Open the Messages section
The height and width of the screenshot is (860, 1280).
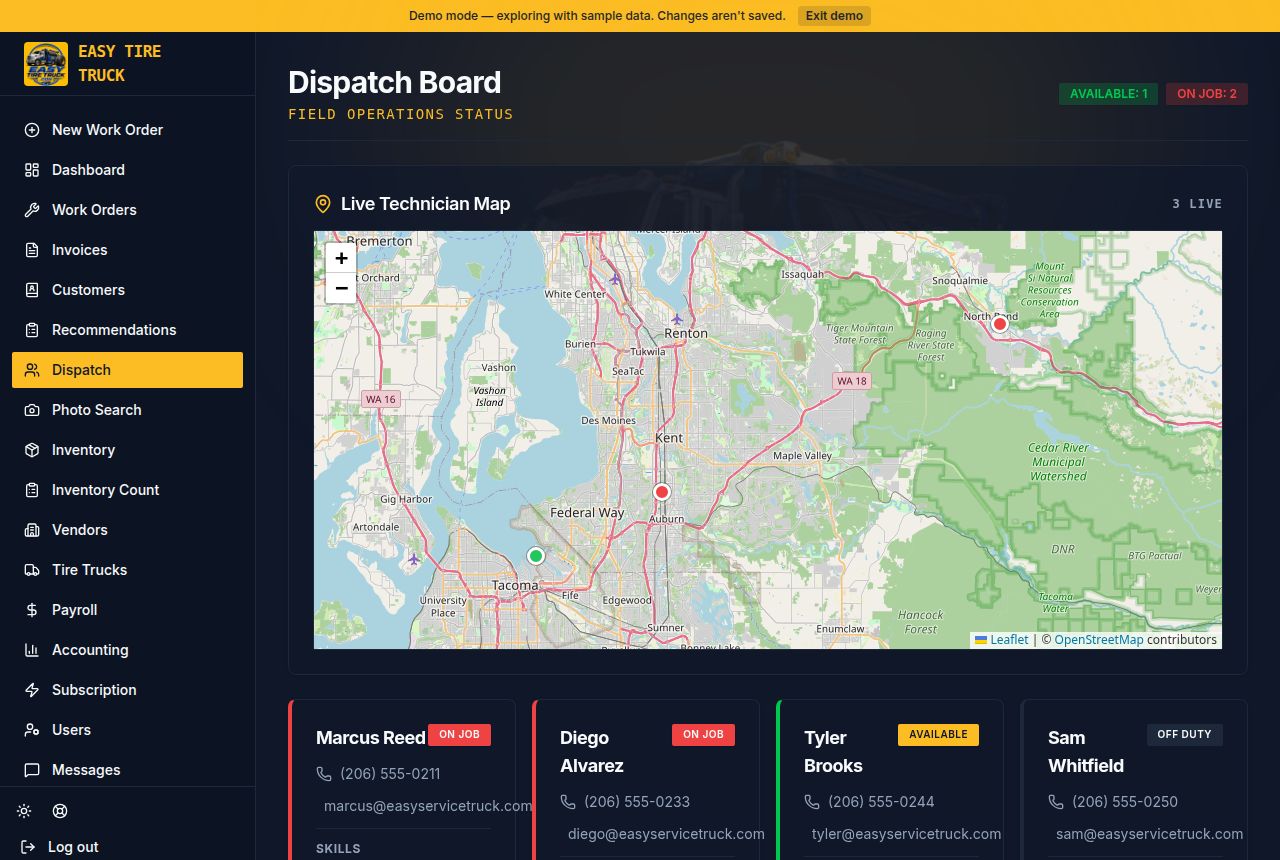pyautogui.click(x=127, y=770)
